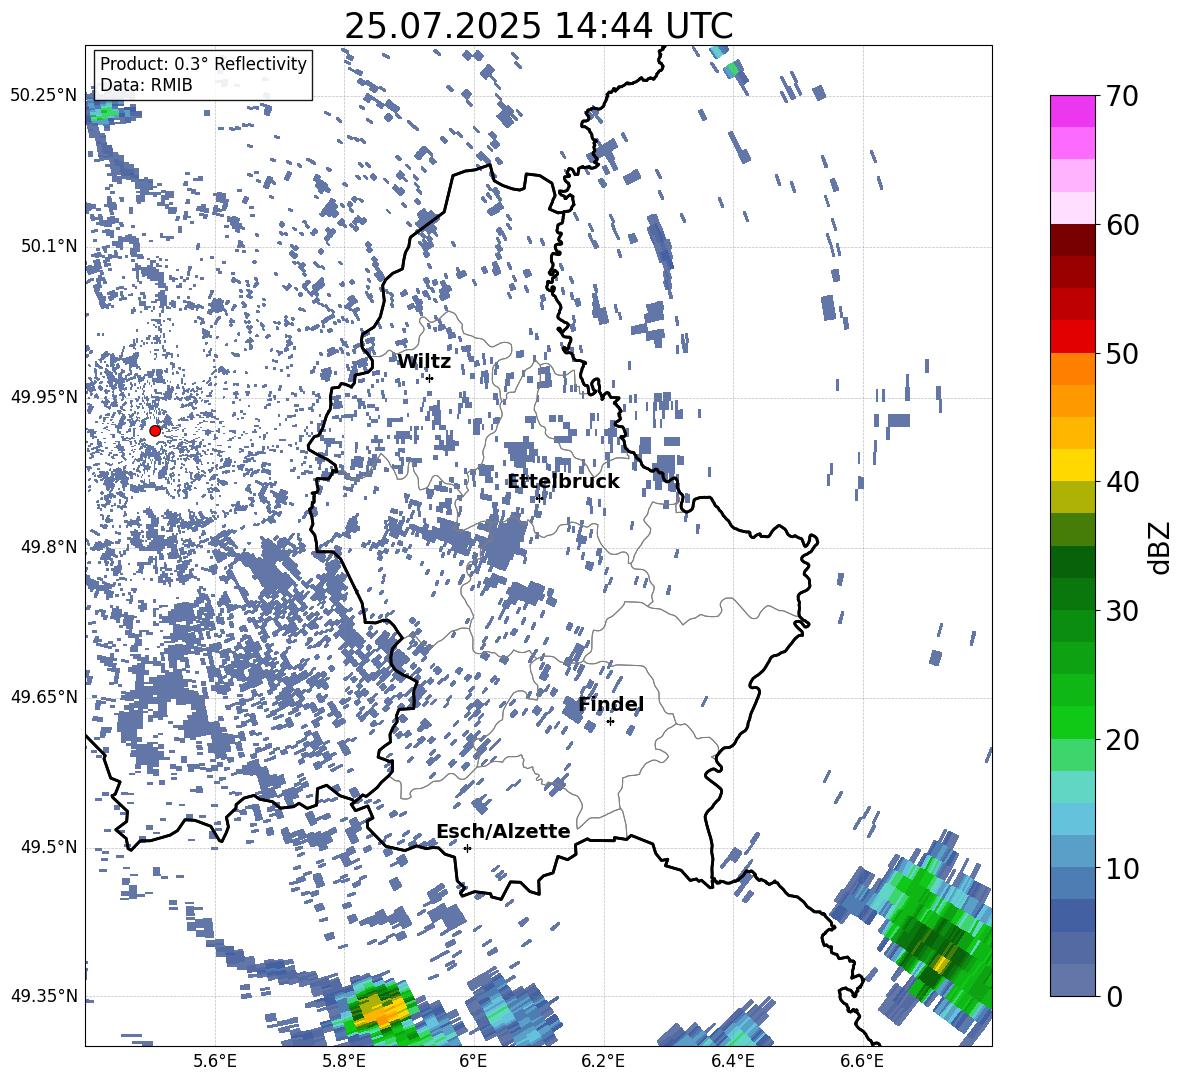Screen dimensions: 1184x1081
Task: Click the Ettelbruck city label
Action: [x=563, y=482]
